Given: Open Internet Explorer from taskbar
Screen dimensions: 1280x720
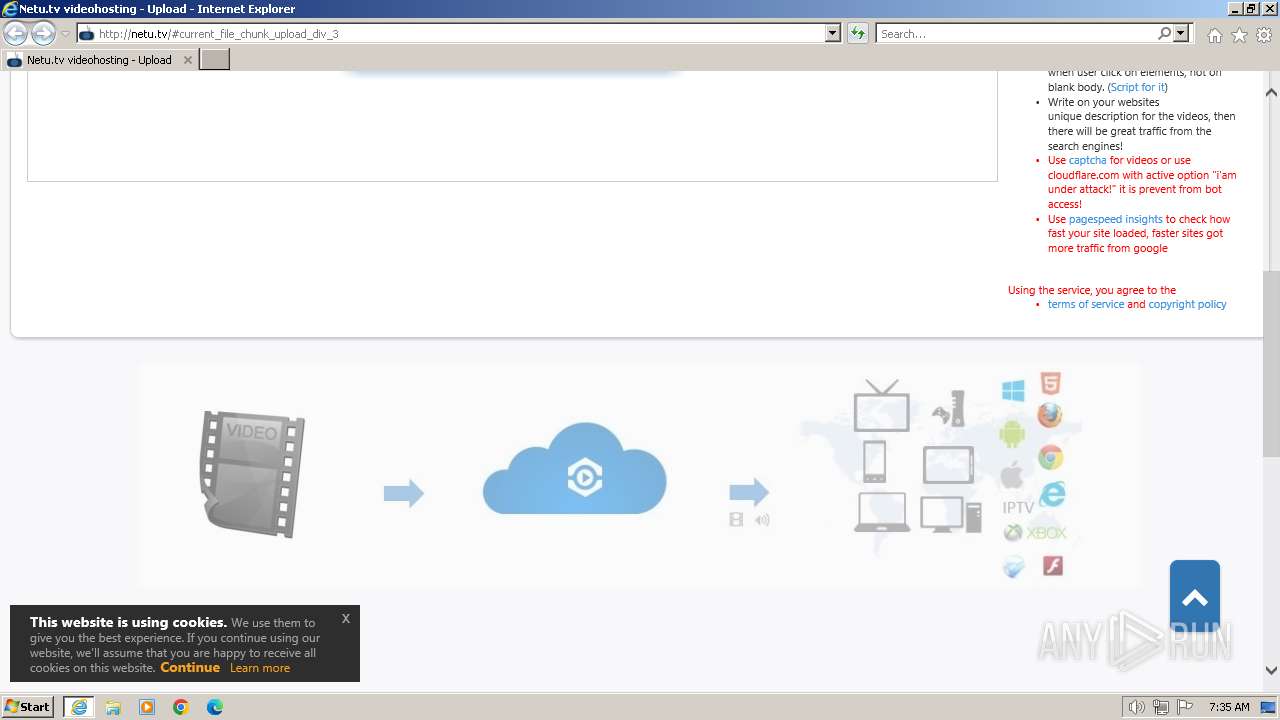Looking at the screenshot, I should (x=79, y=707).
